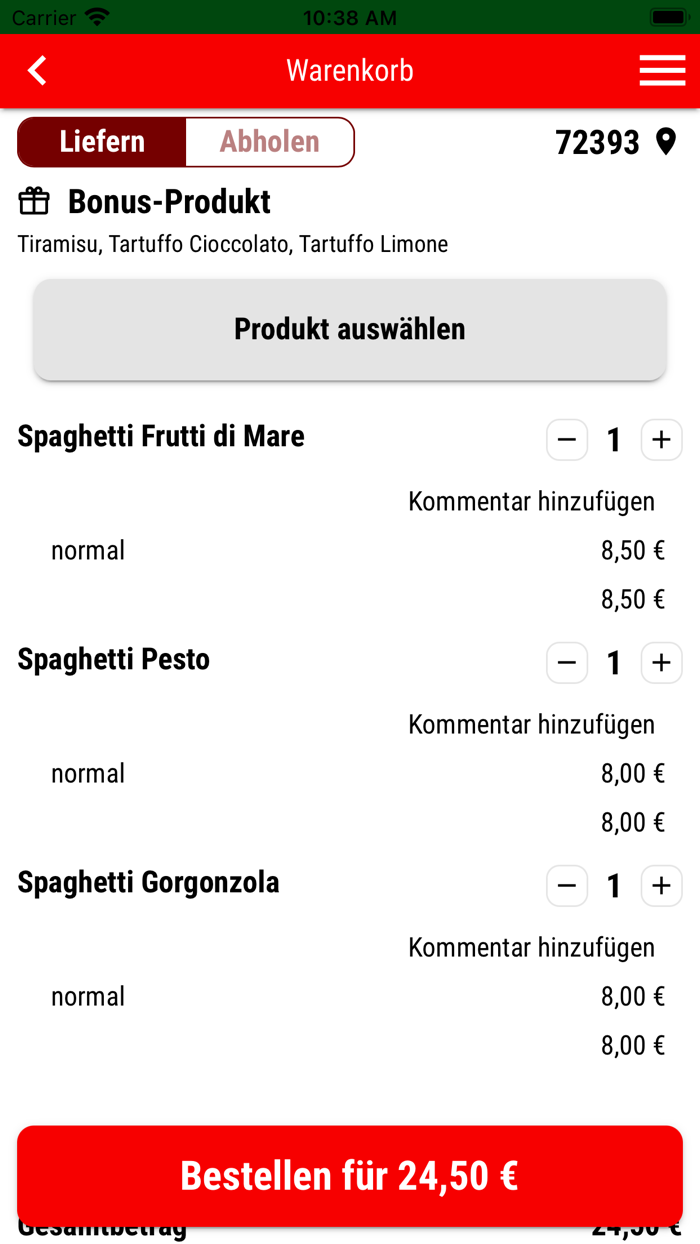Open product selection for the bonus dessert
The height and width of the screenshot is (1244, 700).
349,328
